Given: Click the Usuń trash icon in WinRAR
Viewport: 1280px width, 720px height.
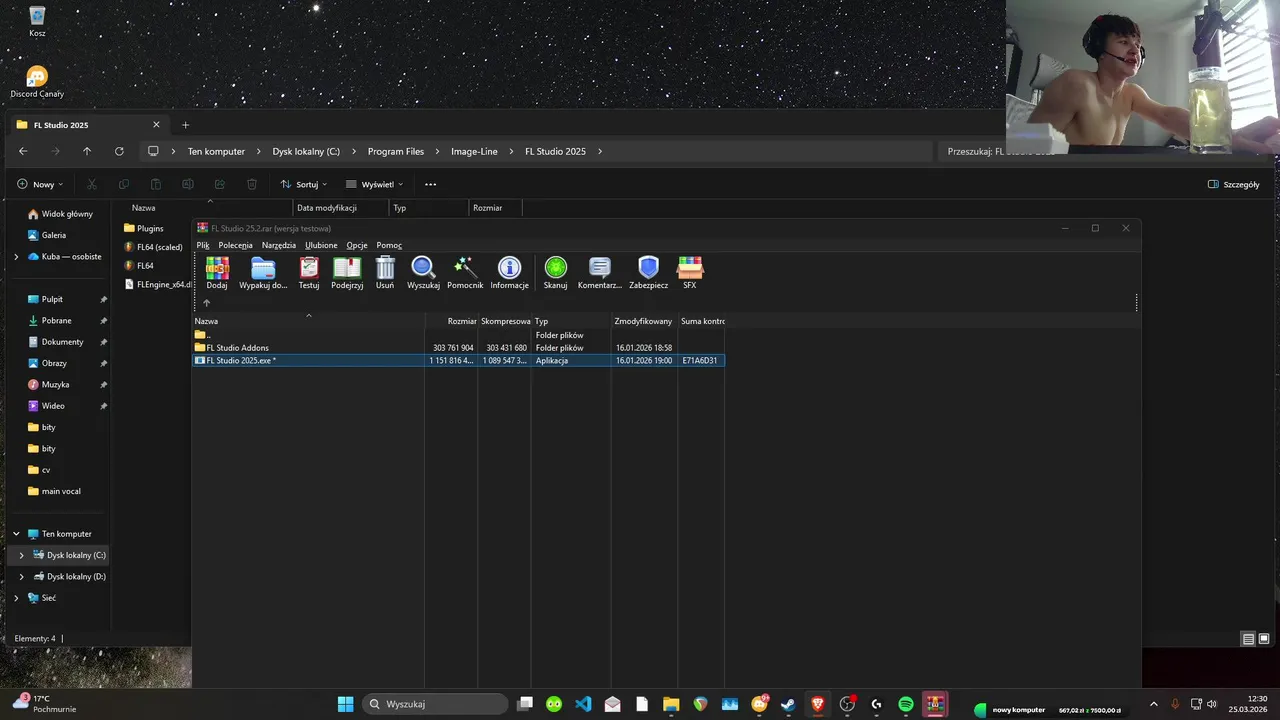Looking at the screenshot, I should click(x=385, y=272).
